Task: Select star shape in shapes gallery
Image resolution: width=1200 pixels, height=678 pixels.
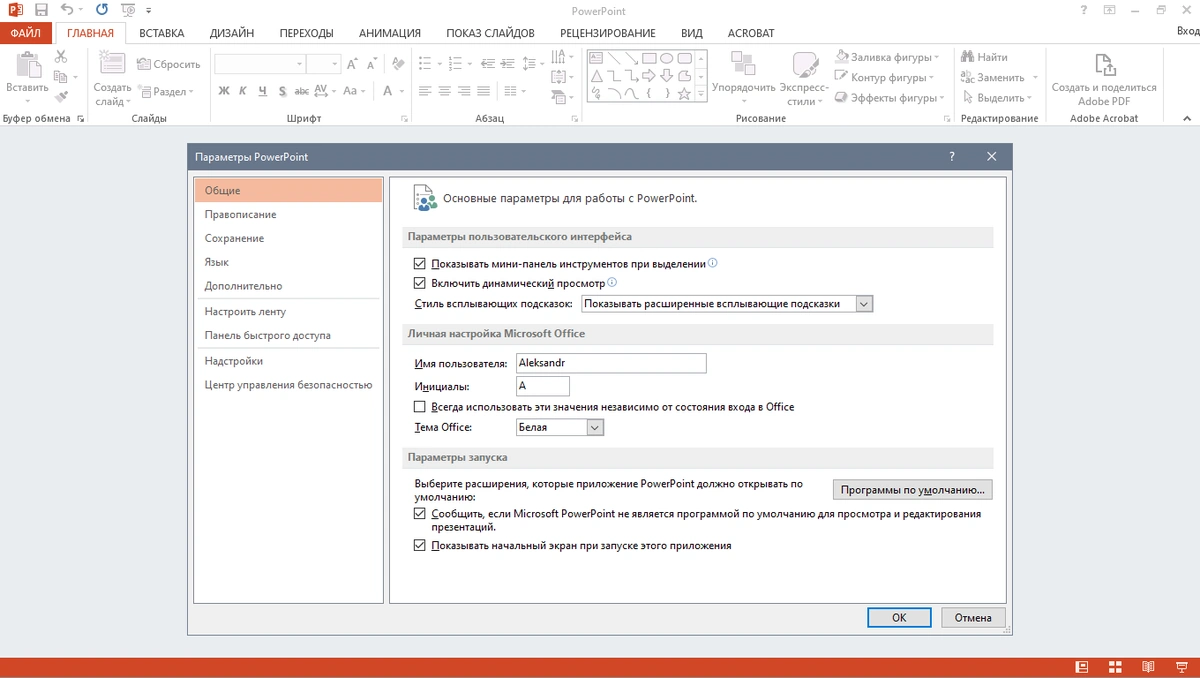Action: [x=685, y=93]
